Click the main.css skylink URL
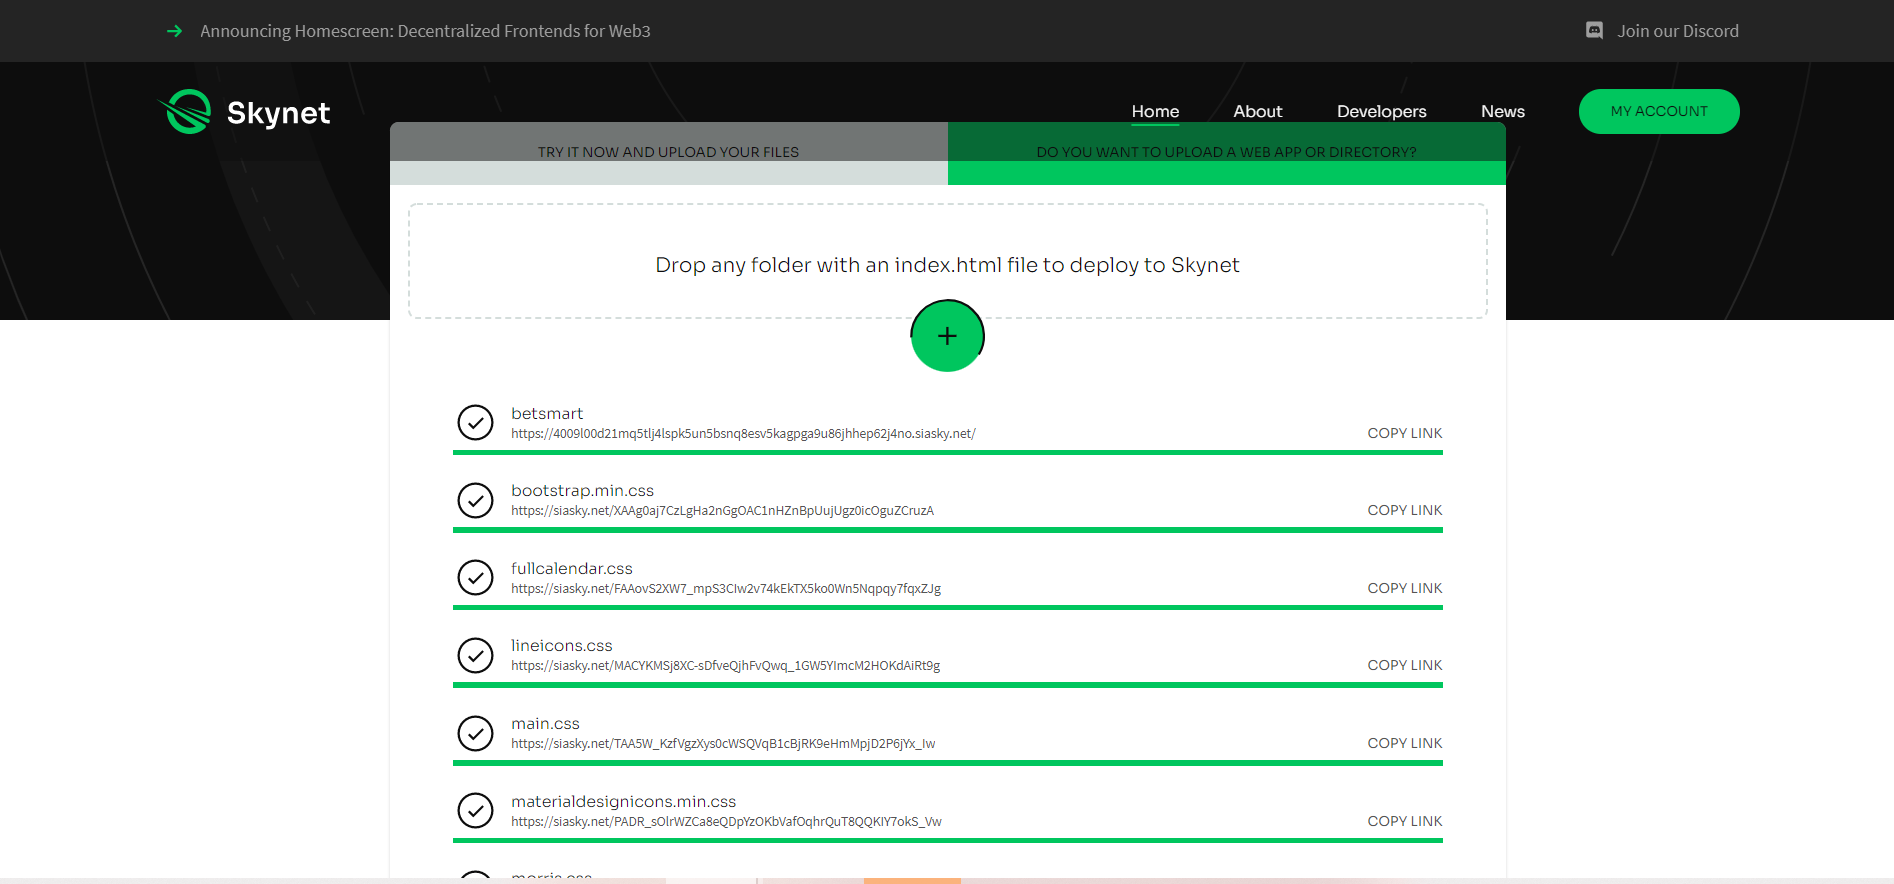 [723, 744]
